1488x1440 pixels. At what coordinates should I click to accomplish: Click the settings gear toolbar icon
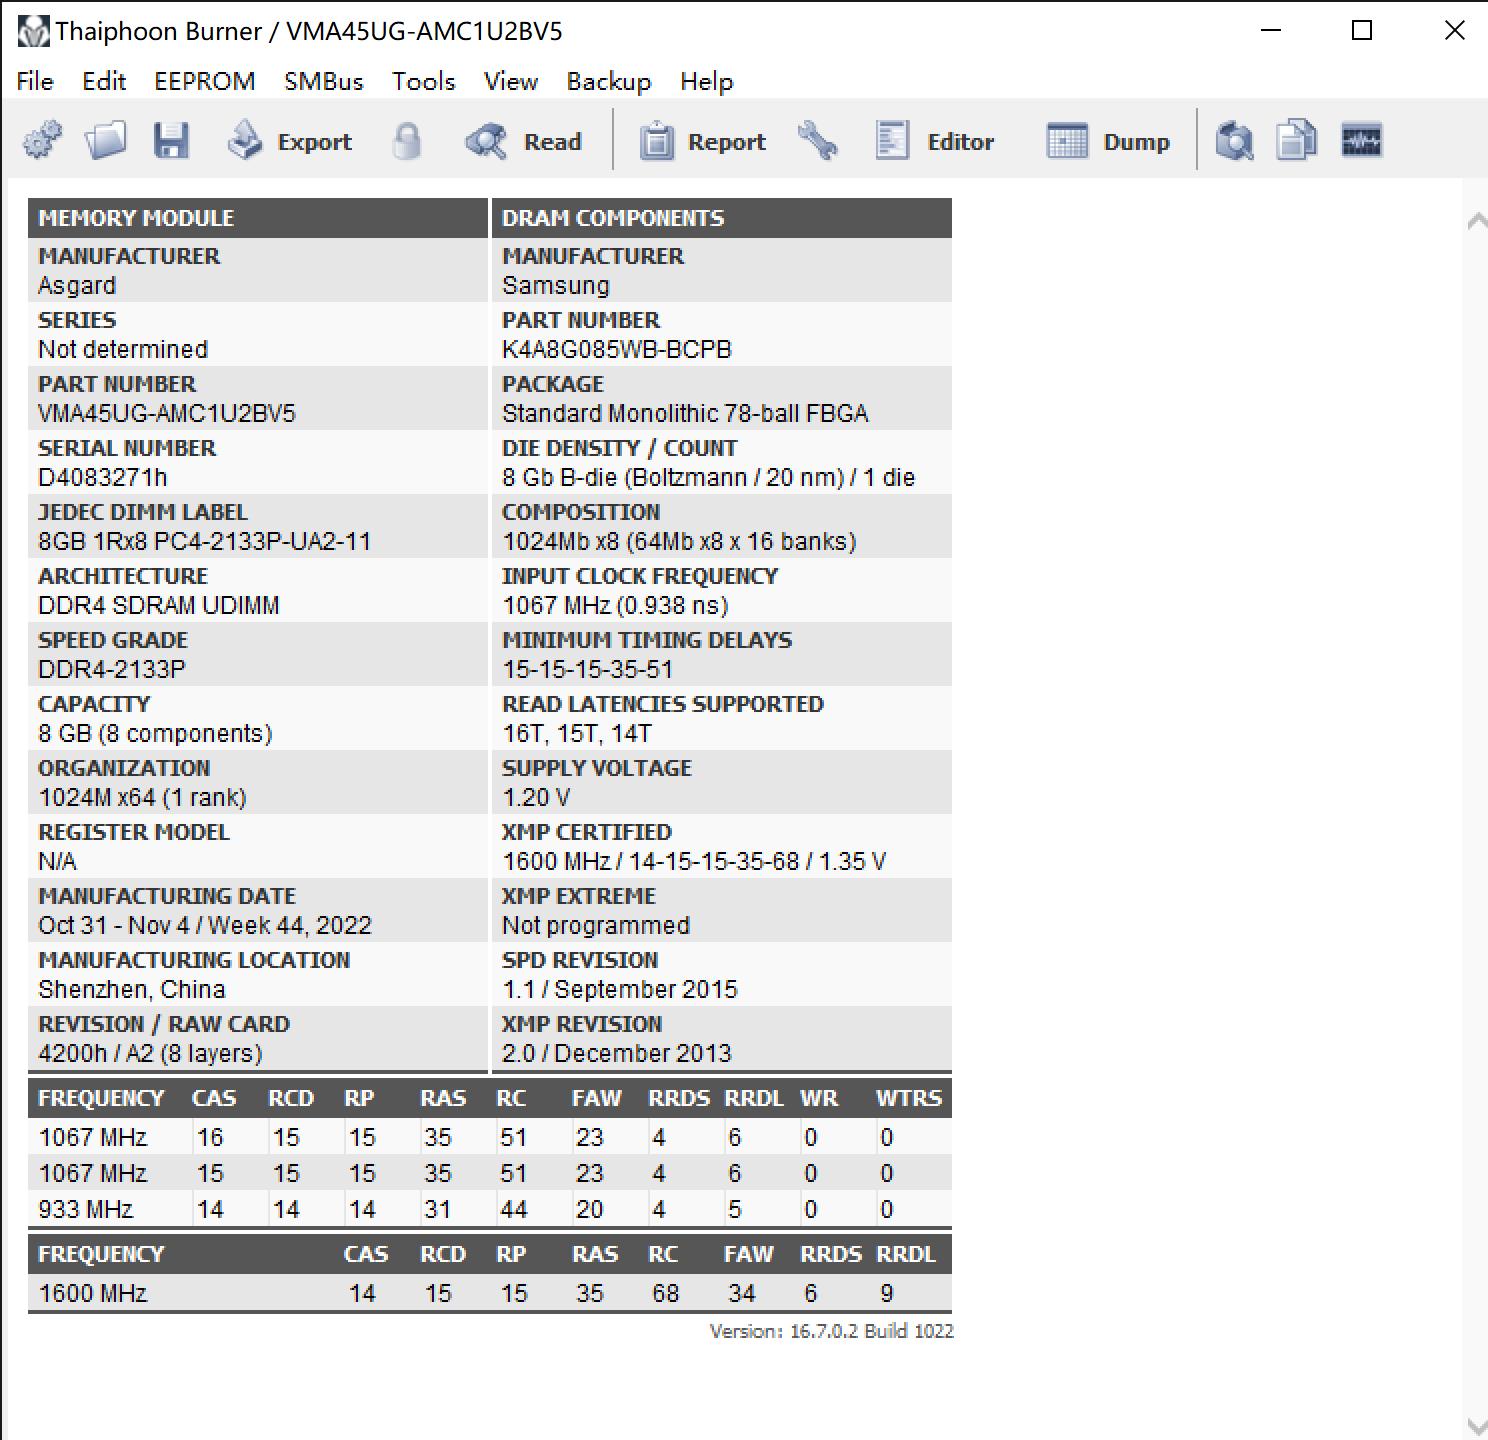point(42,141)
